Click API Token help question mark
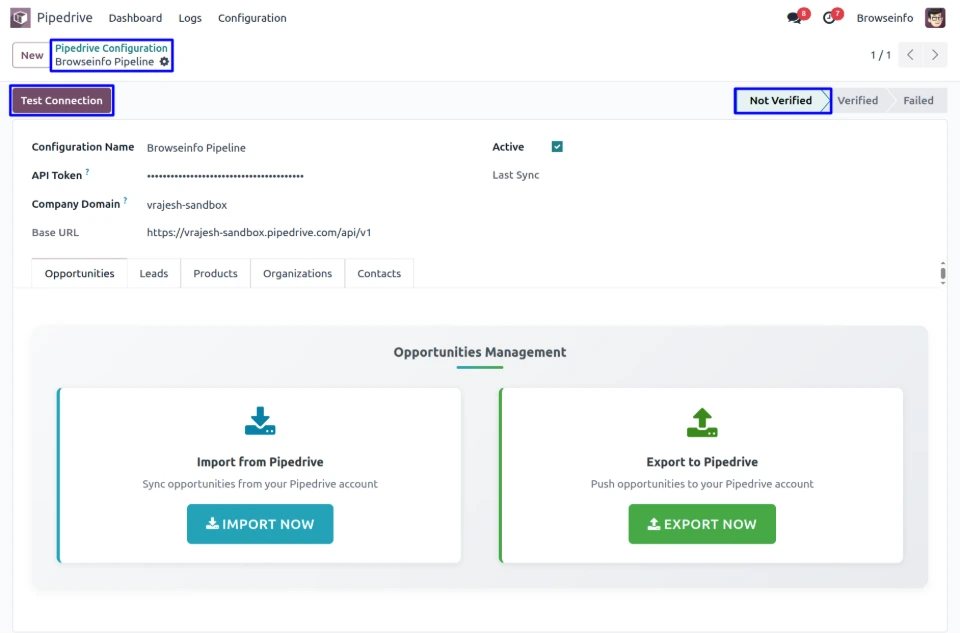 tap(88, 172)
